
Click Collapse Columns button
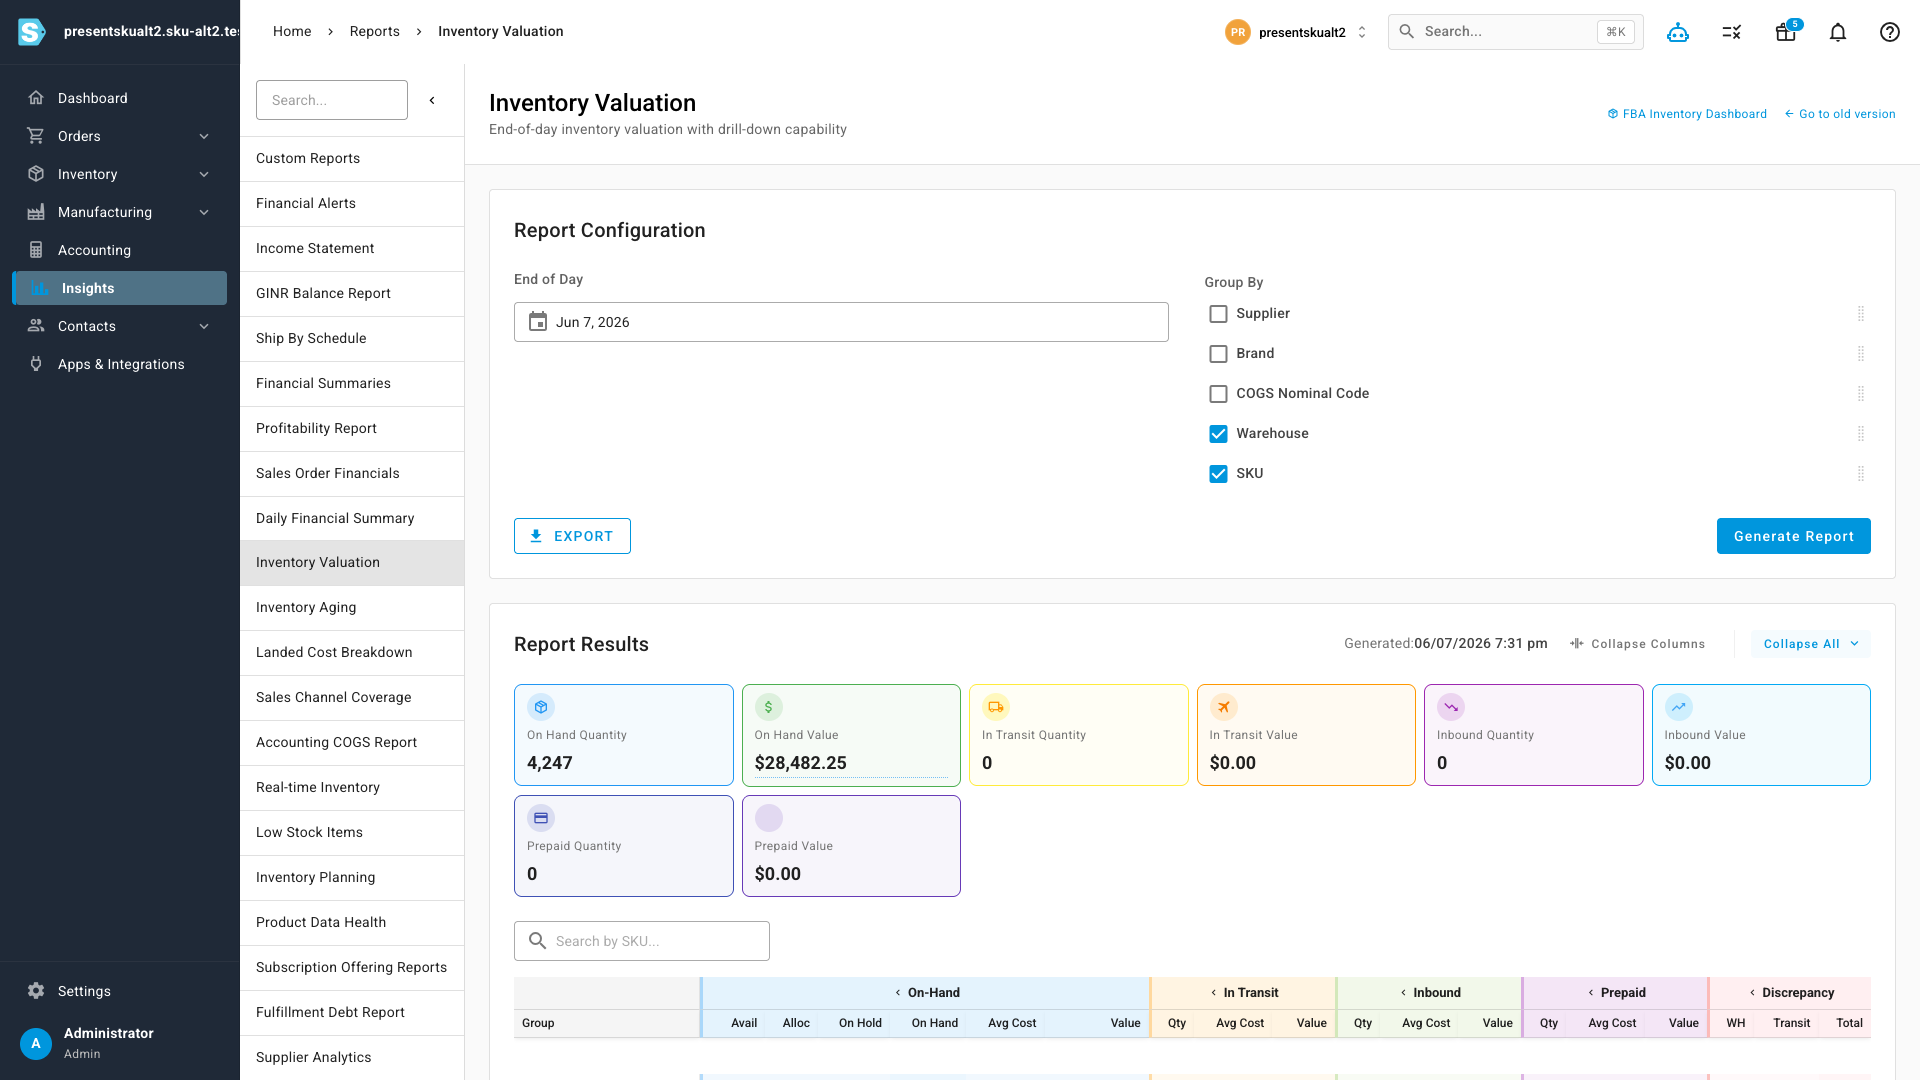point(1638,644)
